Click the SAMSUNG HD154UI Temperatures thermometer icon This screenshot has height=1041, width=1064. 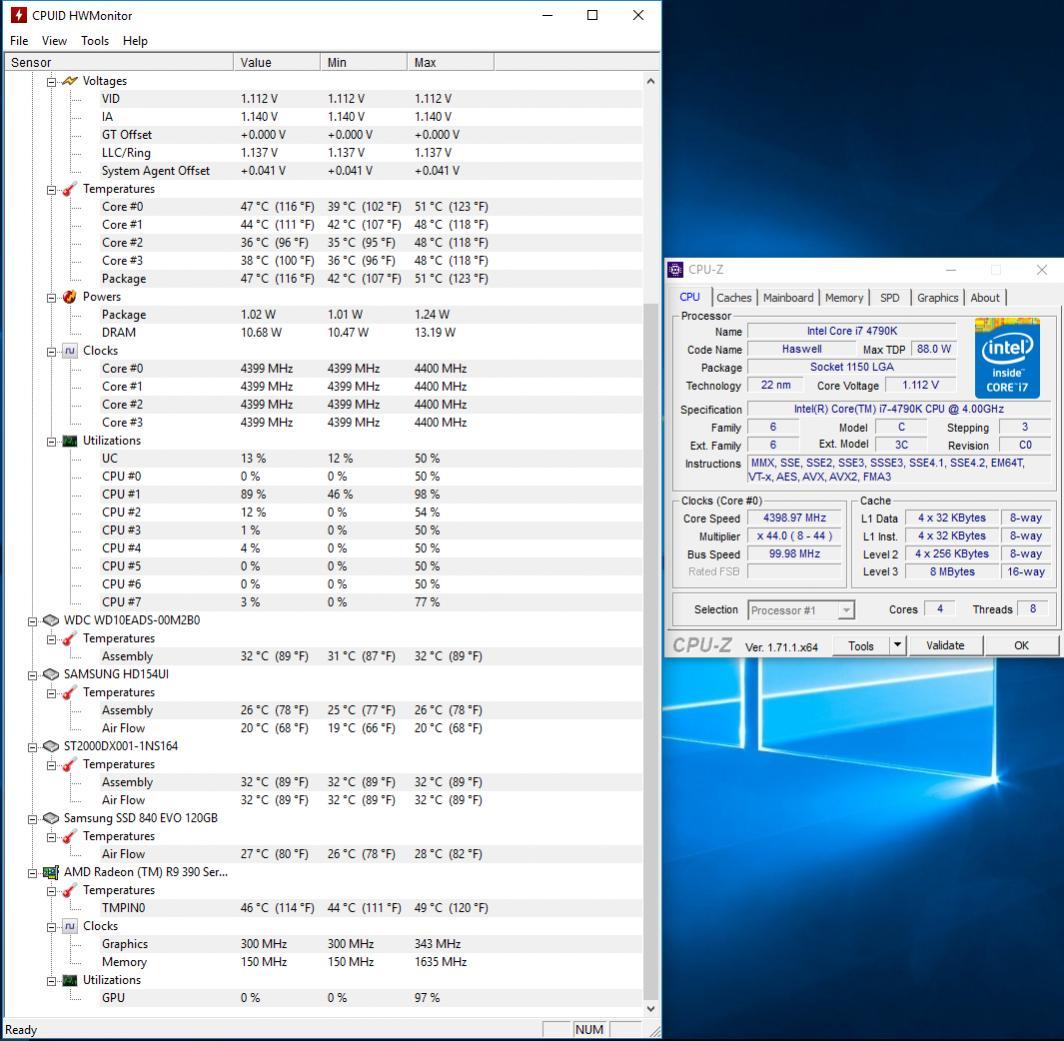pyautogui.click(x=69, y=693)
